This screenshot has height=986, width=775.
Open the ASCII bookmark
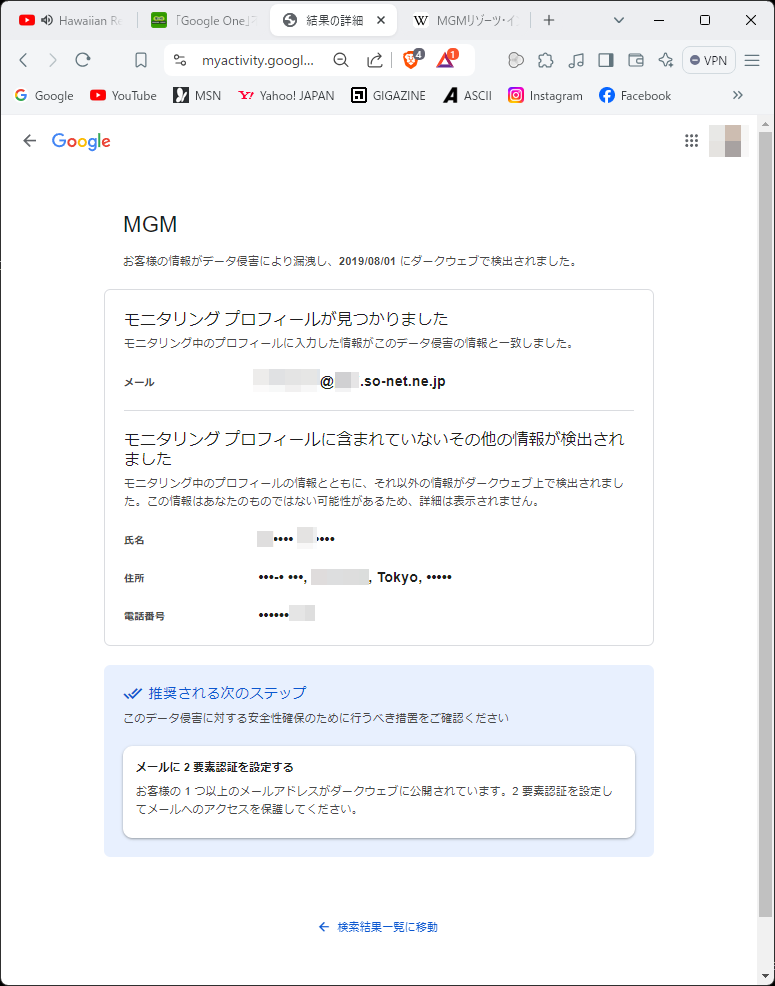point(467,96)
